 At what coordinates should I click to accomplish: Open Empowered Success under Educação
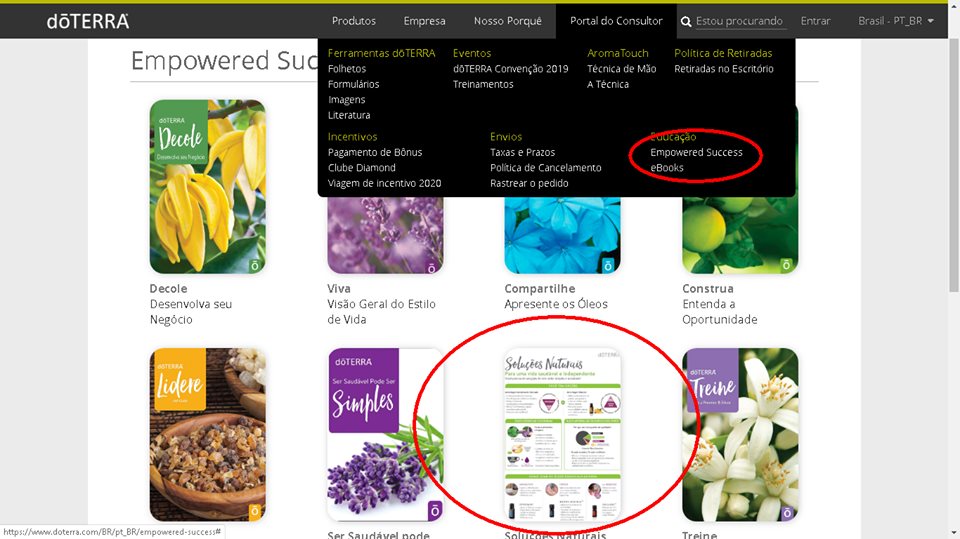[696, 152]
